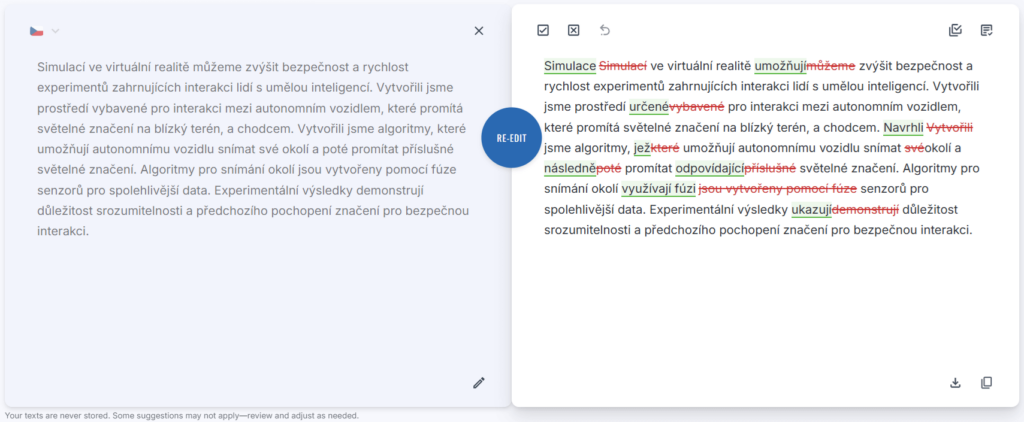Reject all suggestions with the X-box icon
This screenshot has height=422, width=1024.
[573, 31]
